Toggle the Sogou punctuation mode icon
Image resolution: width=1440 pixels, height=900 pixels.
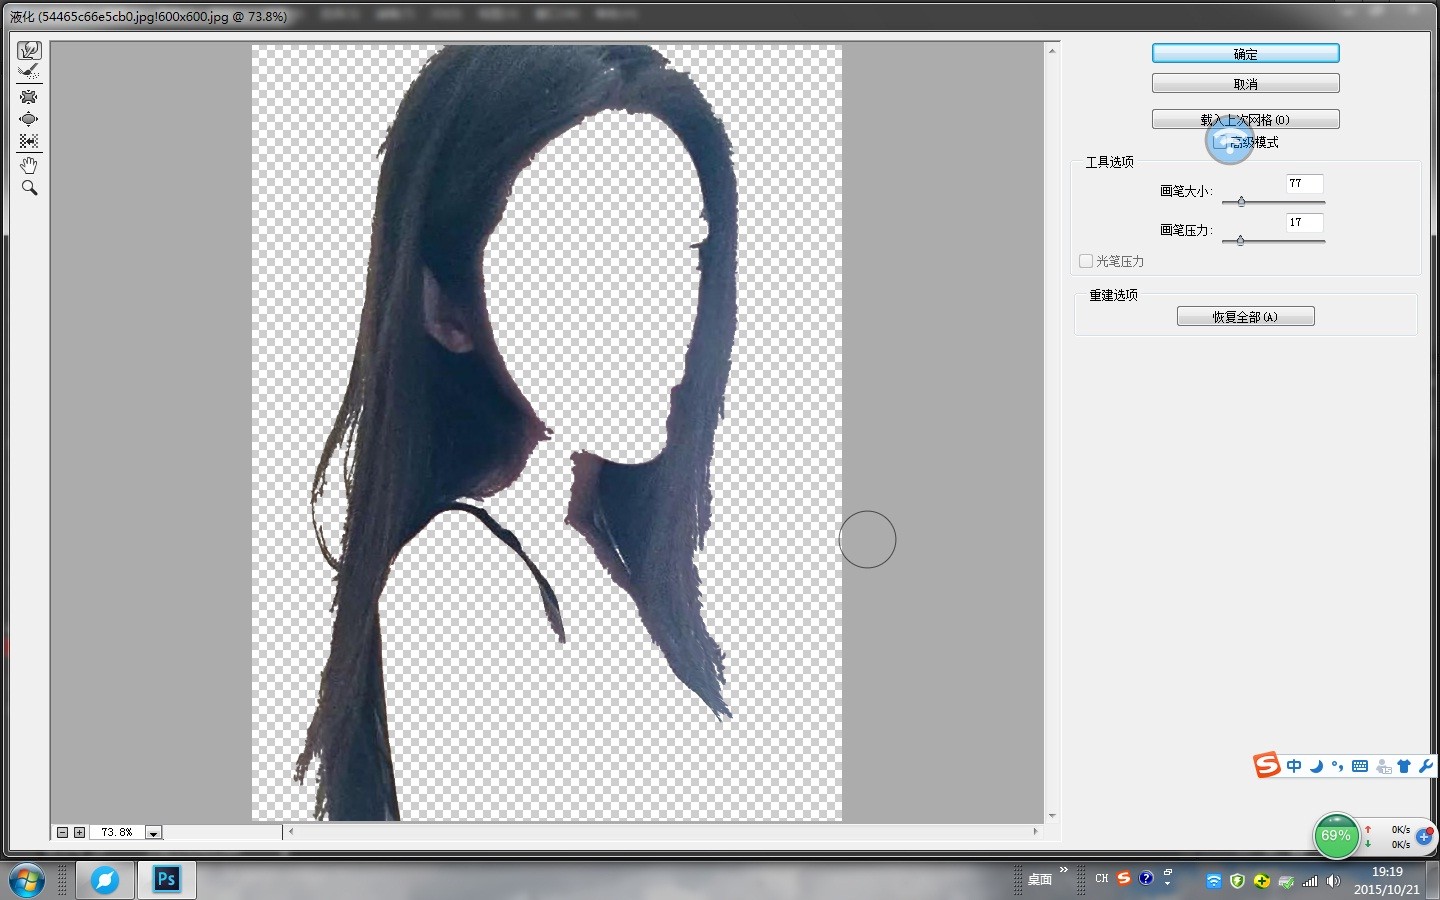[x=1337, y=766]
